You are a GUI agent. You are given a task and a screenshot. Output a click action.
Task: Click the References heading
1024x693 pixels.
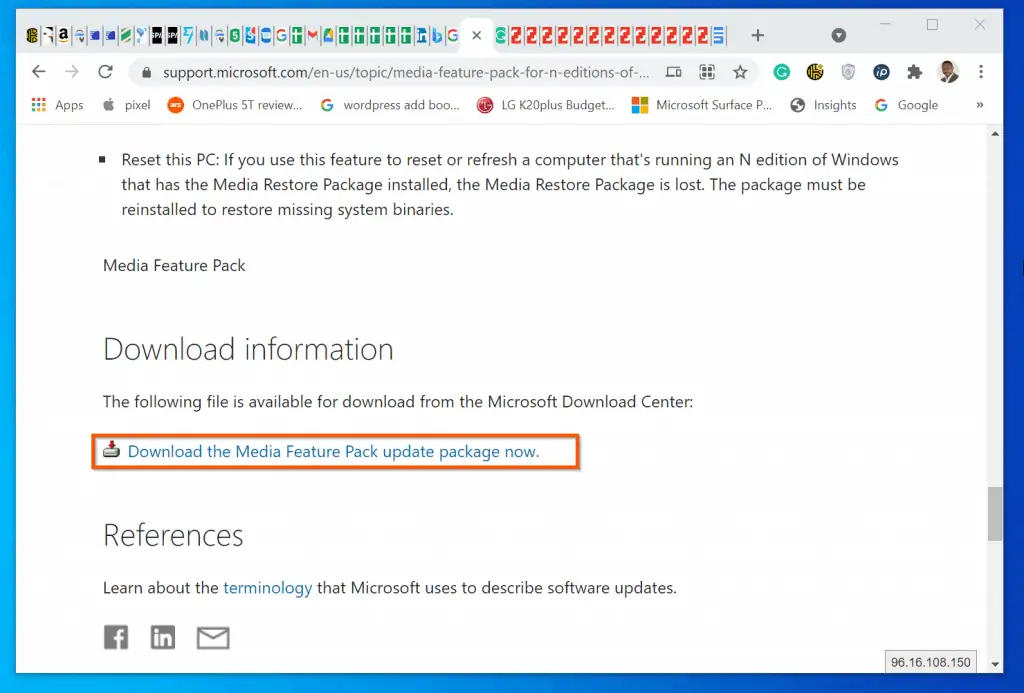pyautogui.click(x=173, y=535)
